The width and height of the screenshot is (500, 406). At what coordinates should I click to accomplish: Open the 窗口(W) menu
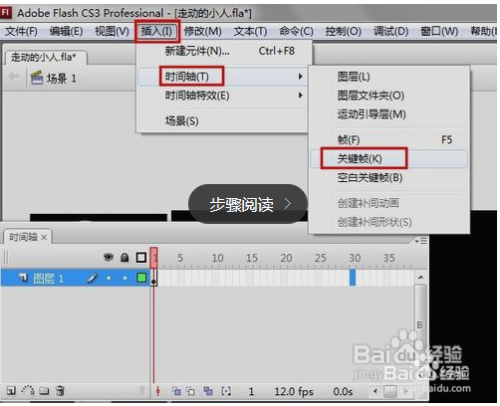coord(439,31)
